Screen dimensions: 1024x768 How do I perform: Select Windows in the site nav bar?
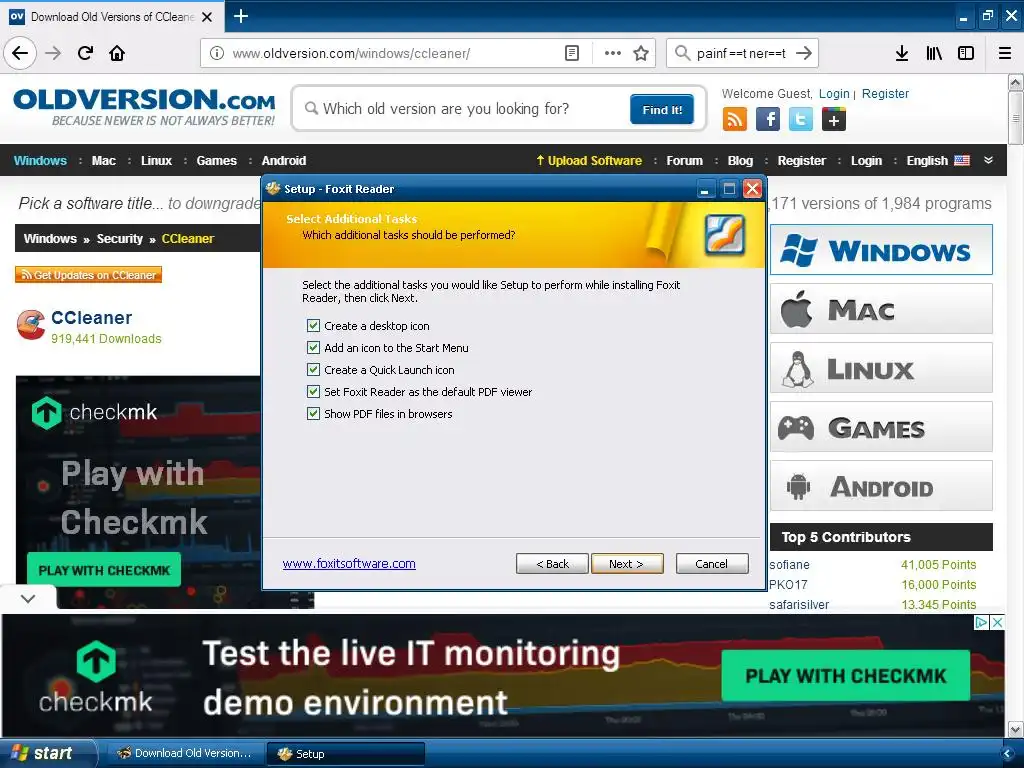40,161
